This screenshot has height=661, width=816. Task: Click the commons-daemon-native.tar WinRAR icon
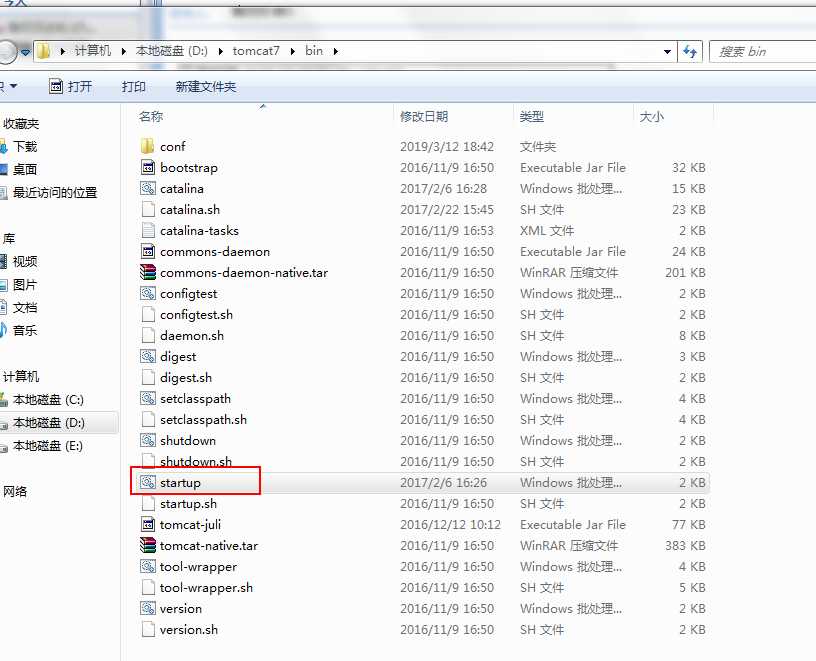coord(148,272)
